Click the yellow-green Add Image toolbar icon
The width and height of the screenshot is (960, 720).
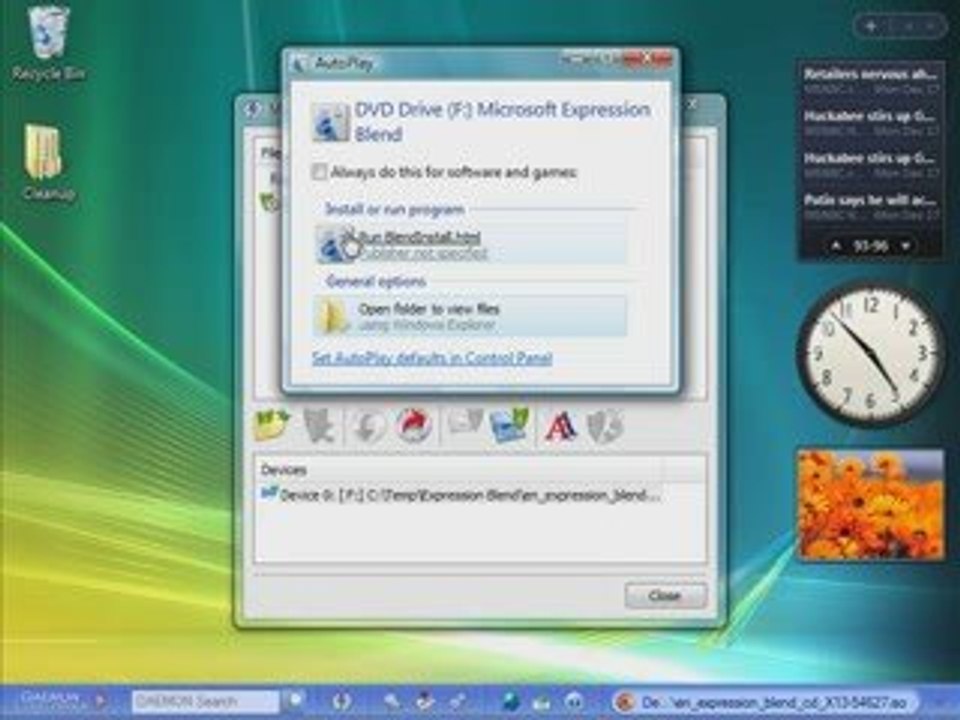coord(271,424)
